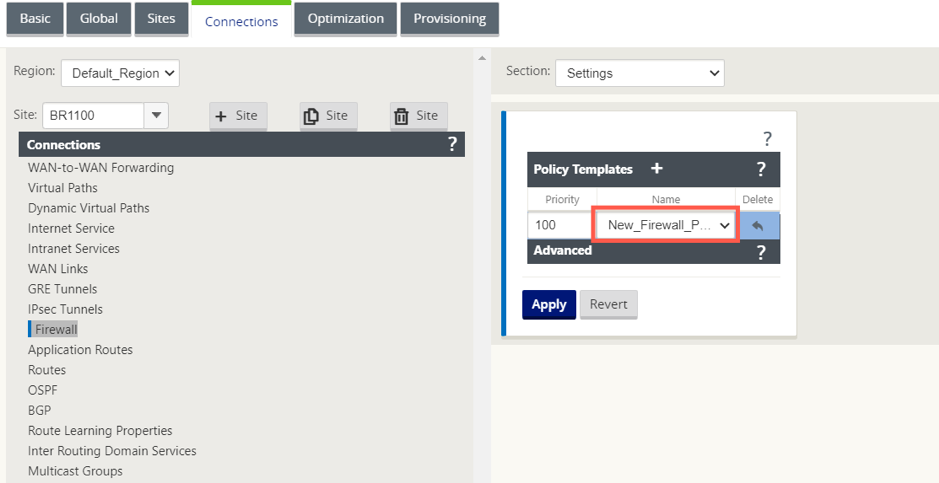Add a new site with plus Site
The width and height of the screenshot is (939, 483).
[x=238, y=116]
